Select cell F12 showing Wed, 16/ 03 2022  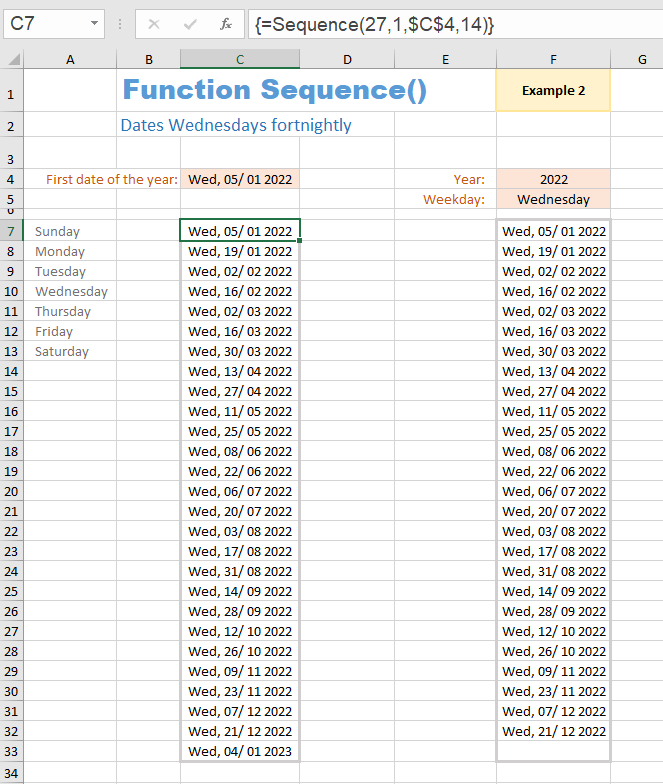[x=553, y=331]
